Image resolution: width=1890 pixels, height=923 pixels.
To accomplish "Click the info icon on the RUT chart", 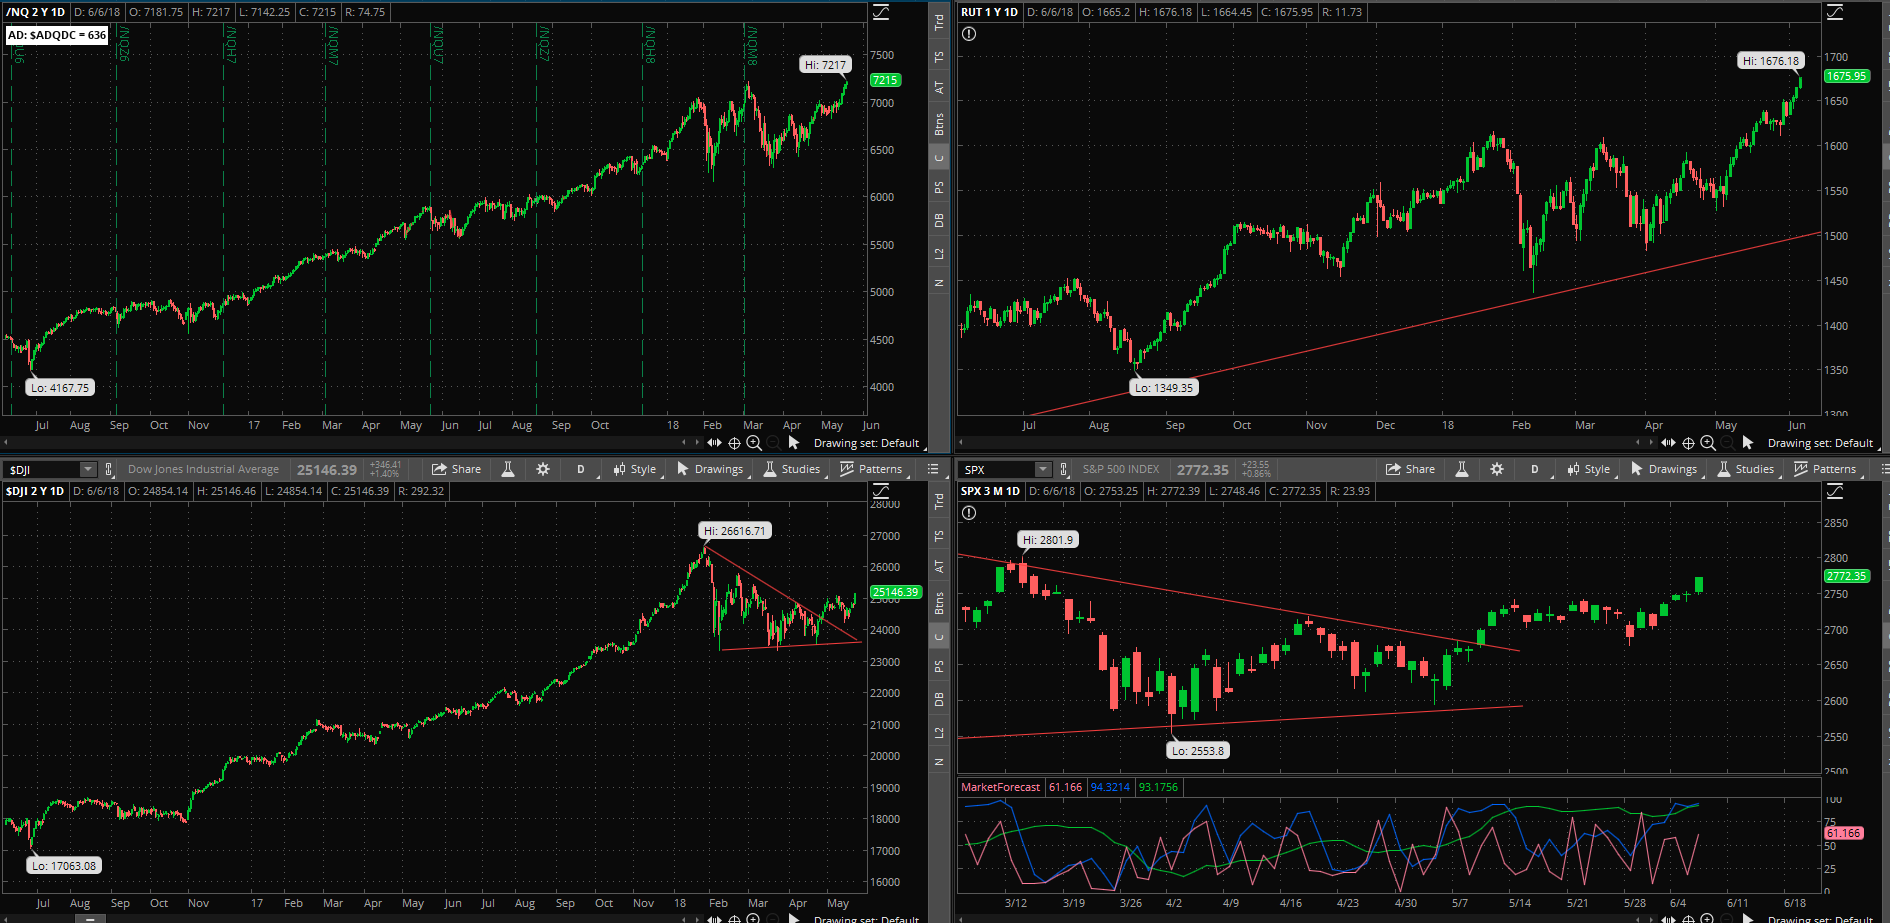I will click(x=969, y=34).
